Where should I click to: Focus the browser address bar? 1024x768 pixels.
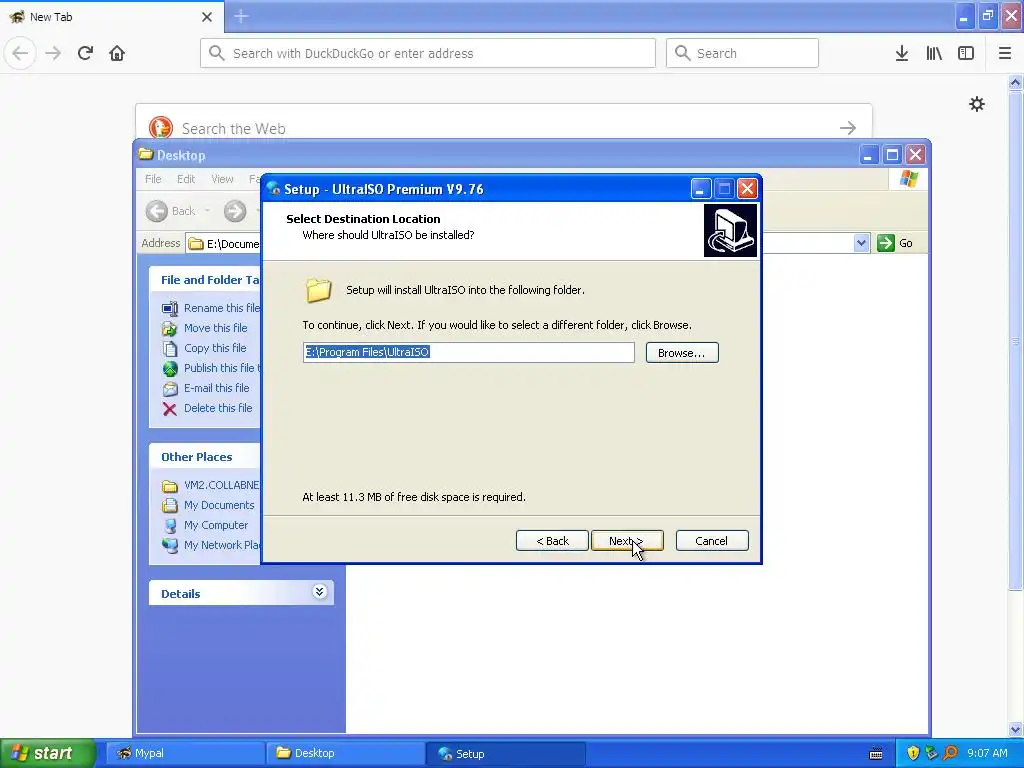coord(428,53)
